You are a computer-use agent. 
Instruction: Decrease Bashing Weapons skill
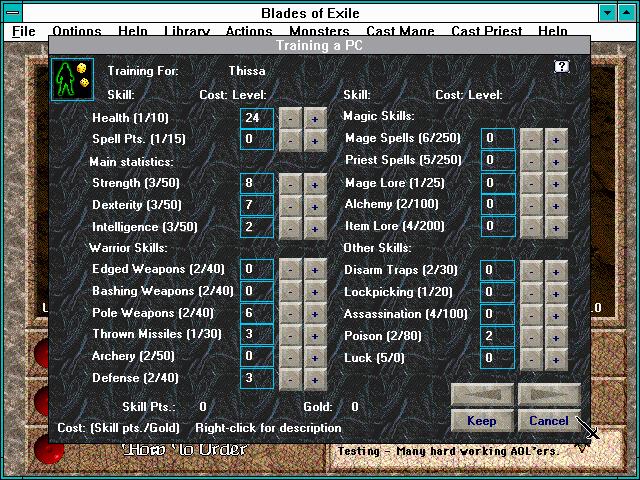point(290,292)
